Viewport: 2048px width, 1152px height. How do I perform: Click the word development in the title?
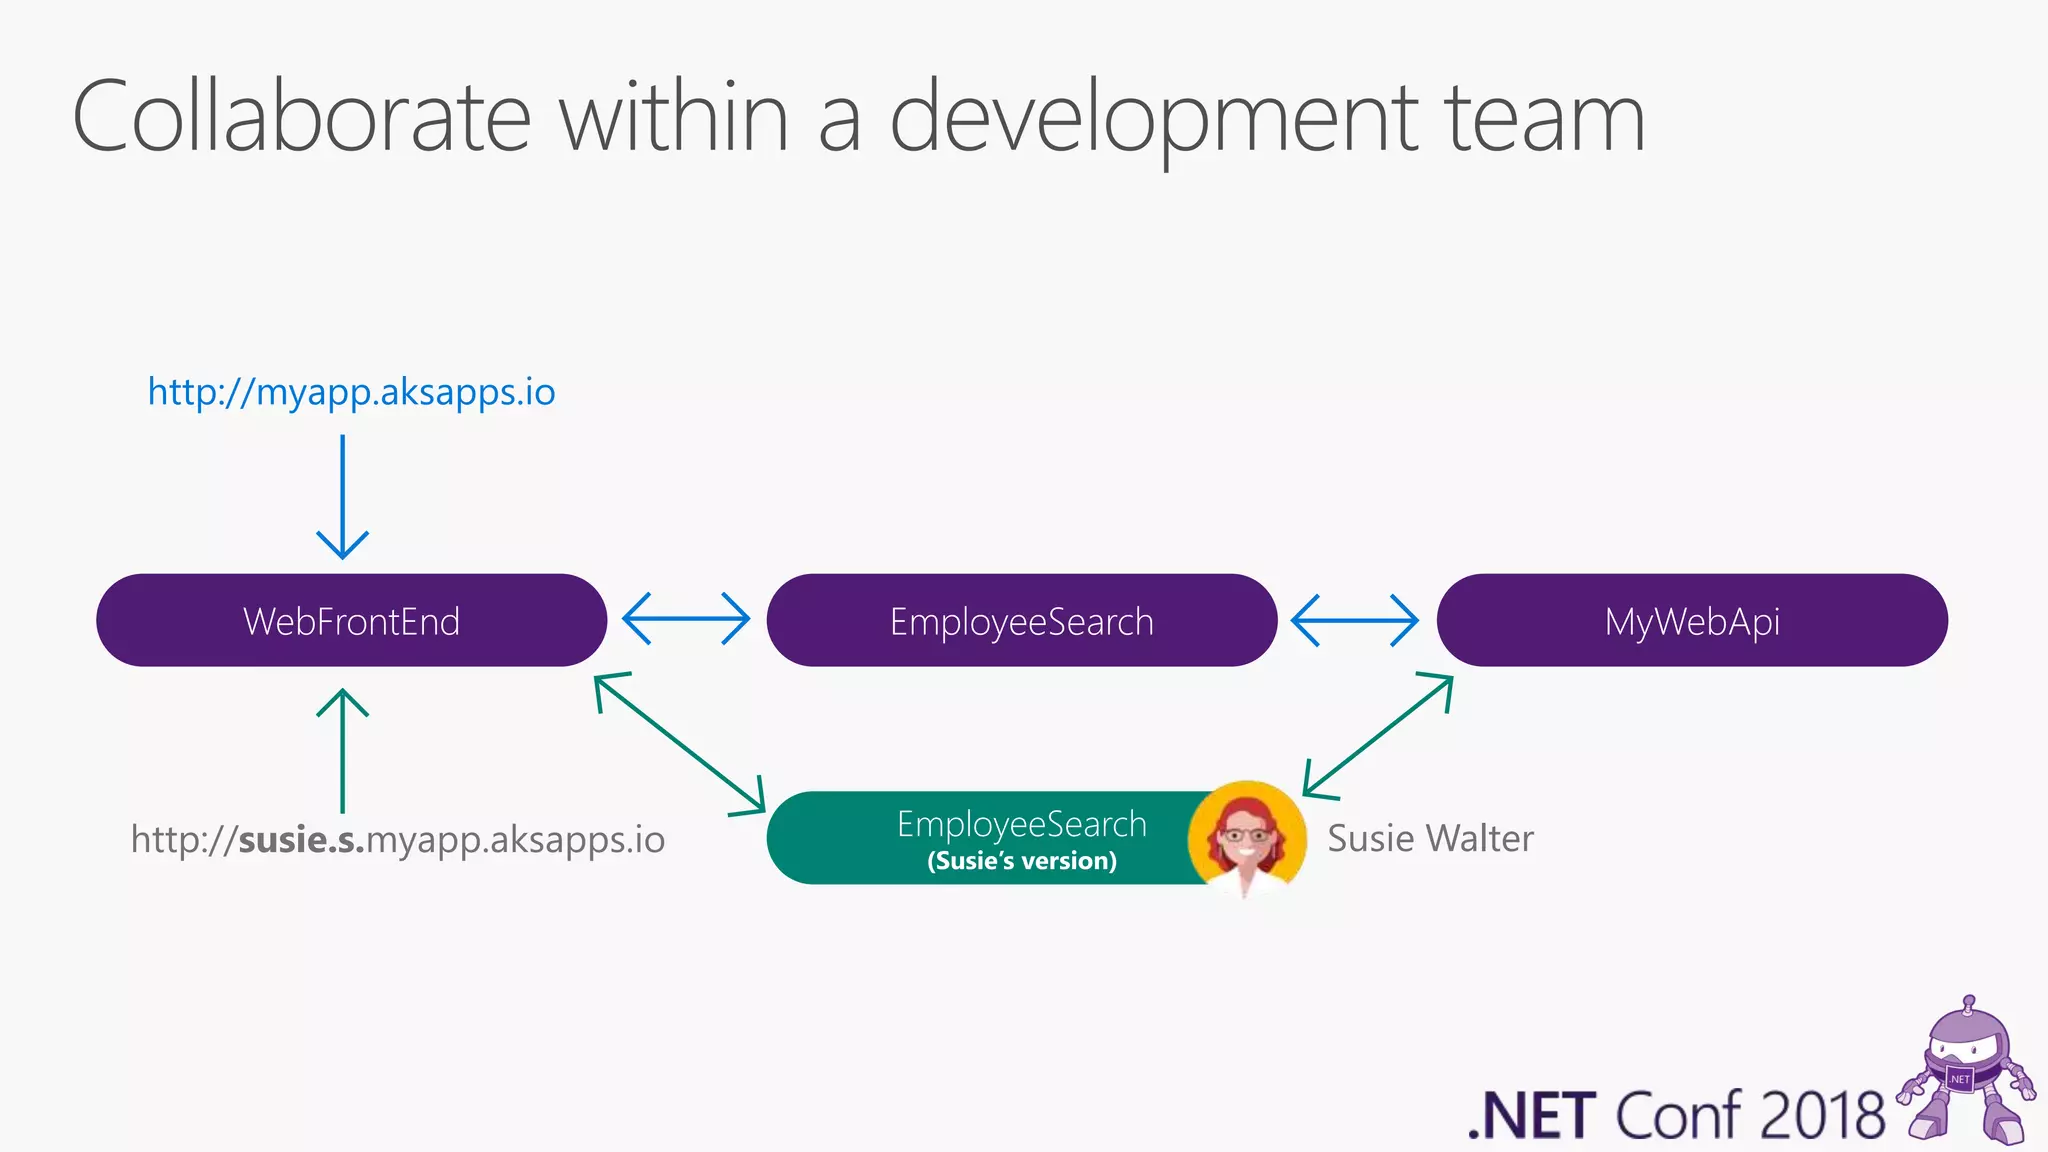(1155, 118)
